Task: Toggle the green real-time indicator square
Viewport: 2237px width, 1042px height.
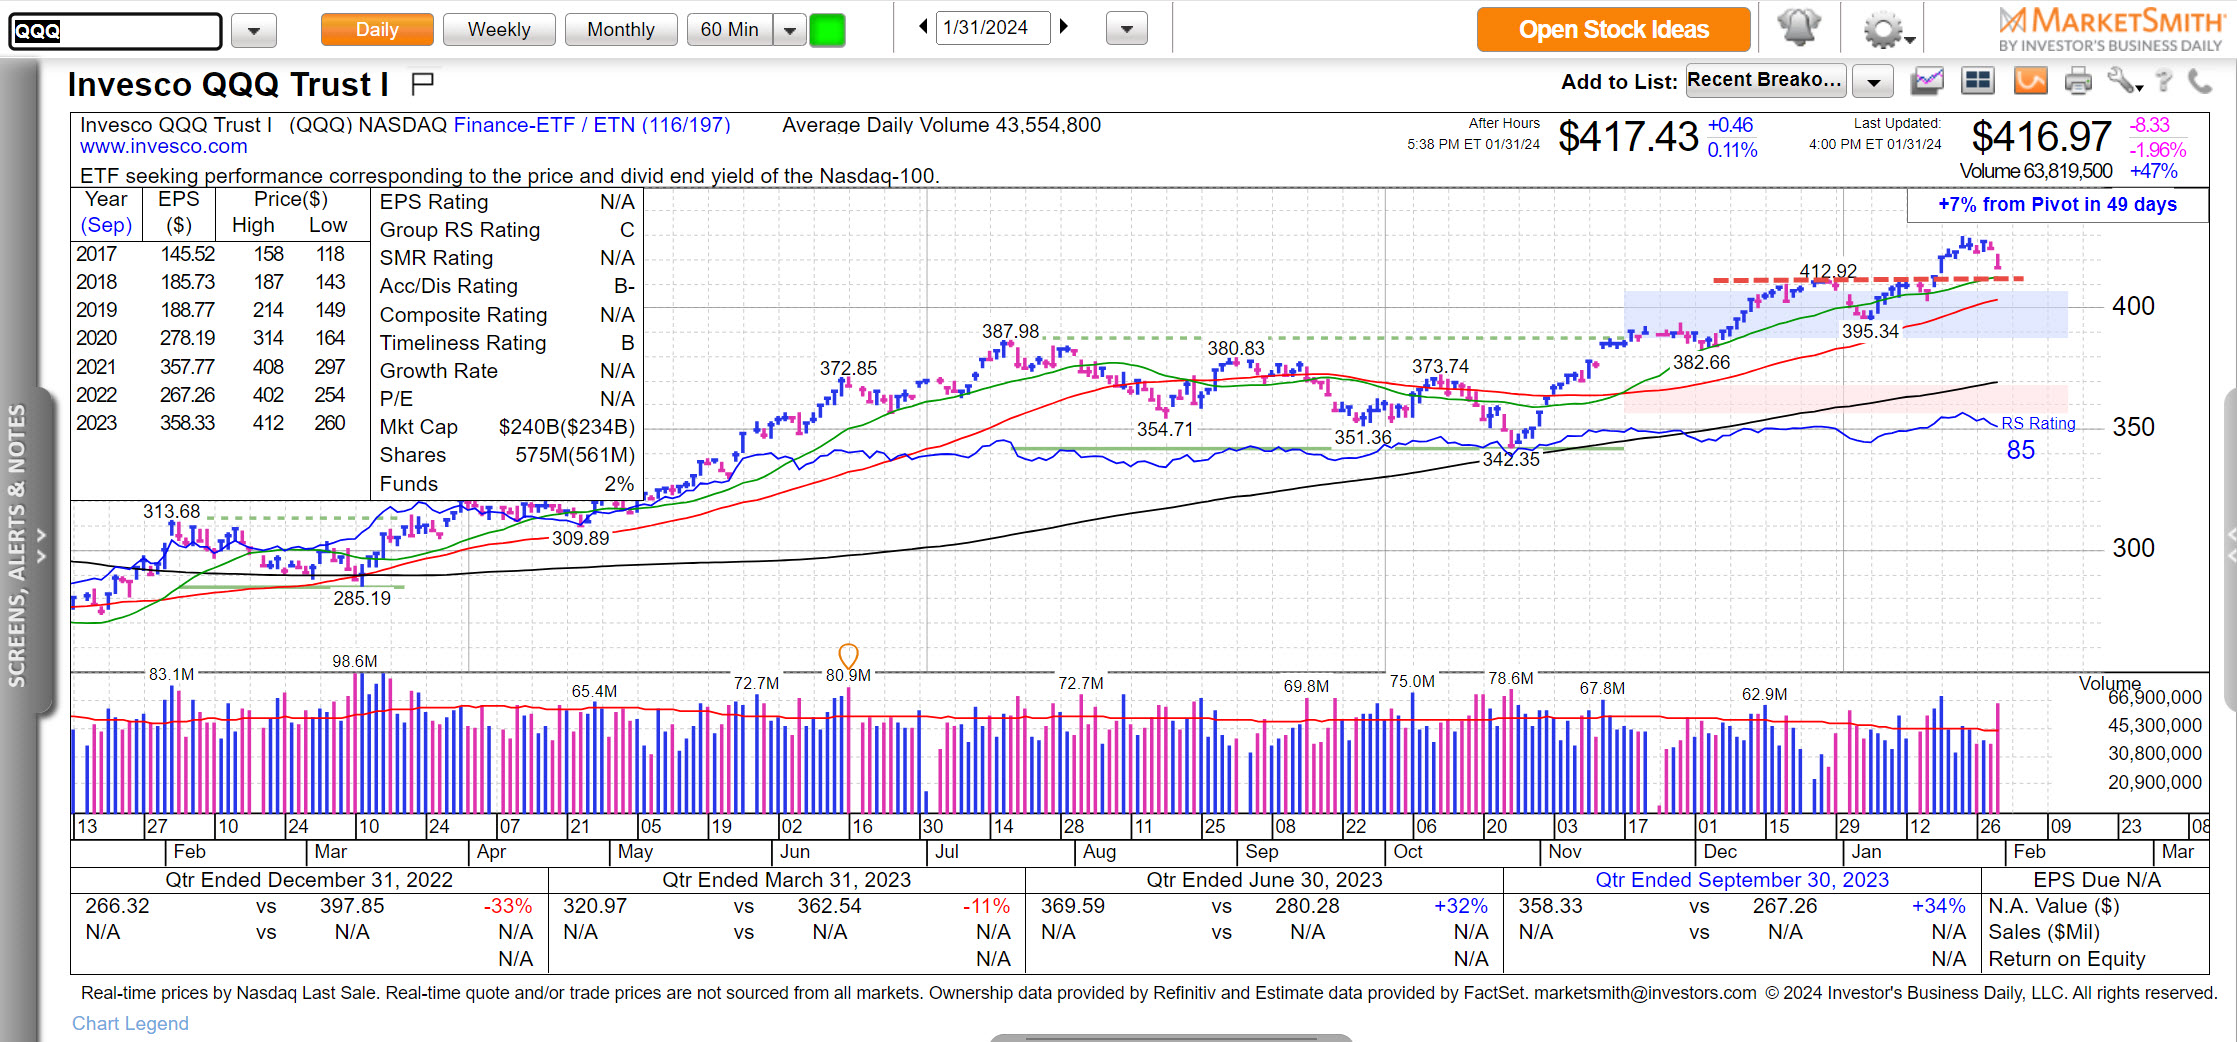Action: pyautogui.click(x=827, y=29)
